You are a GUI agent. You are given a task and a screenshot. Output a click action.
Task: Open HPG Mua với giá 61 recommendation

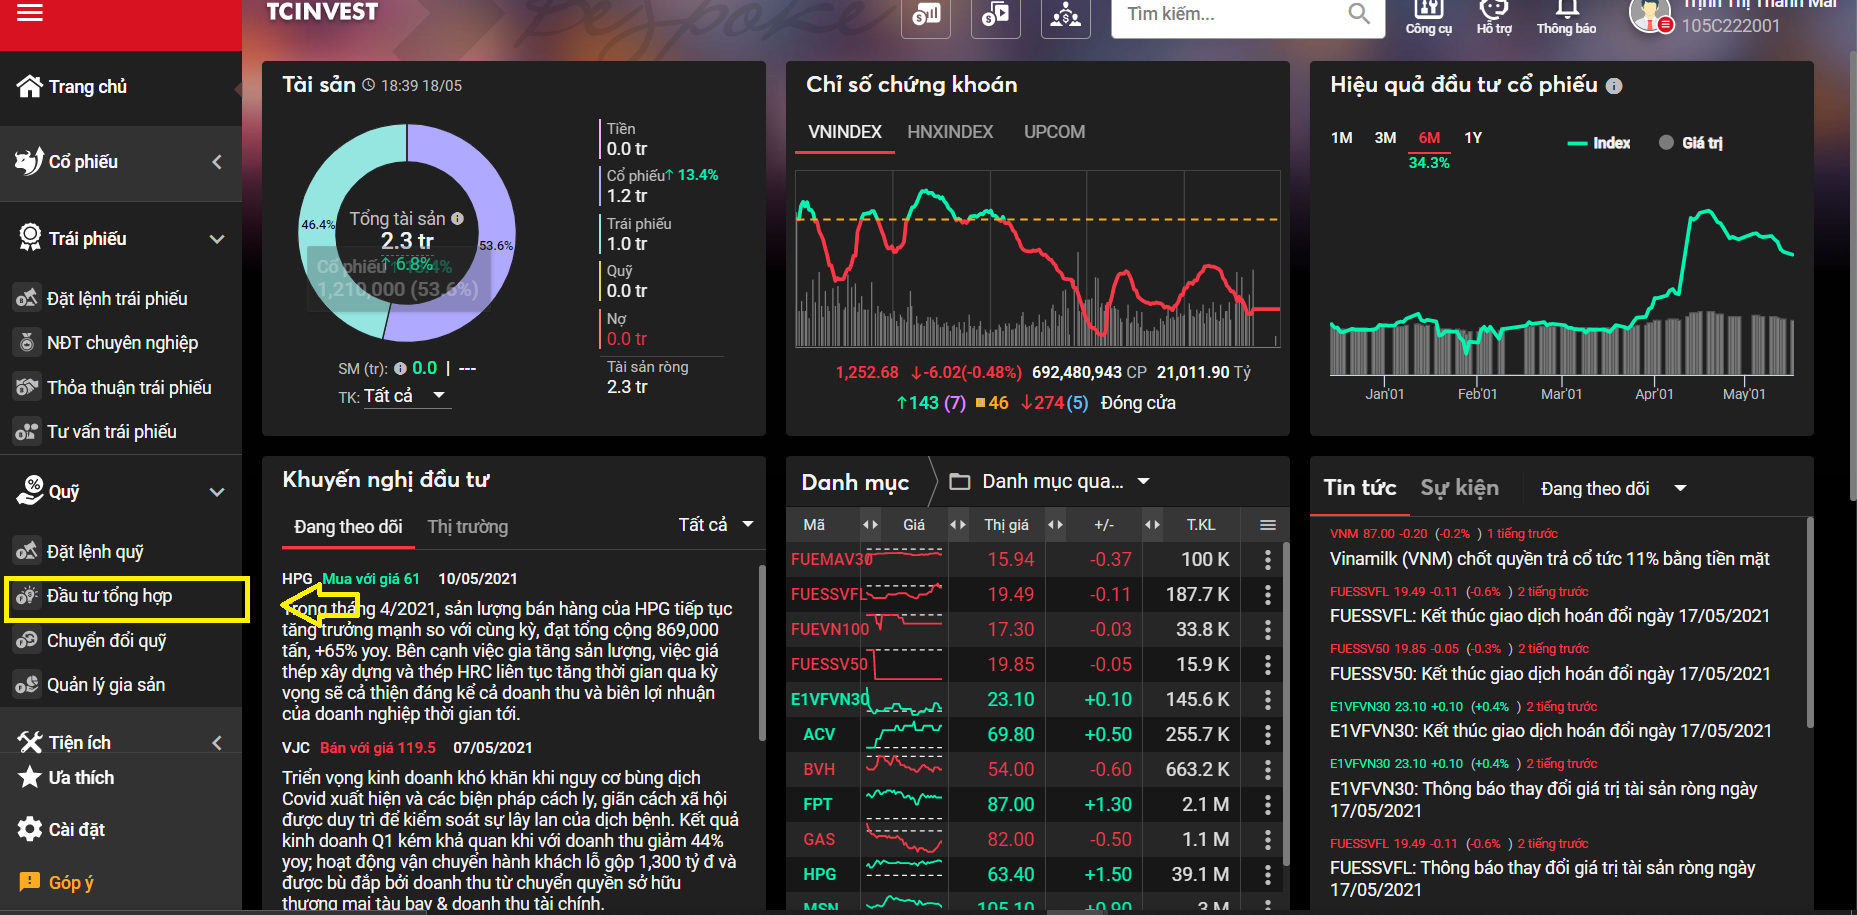371,578
